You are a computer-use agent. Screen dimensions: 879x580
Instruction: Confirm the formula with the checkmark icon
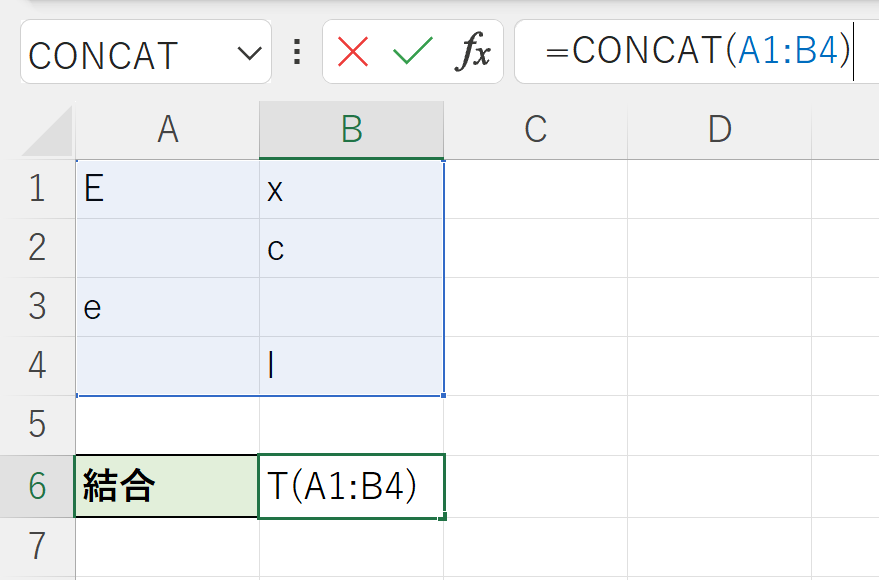tap(412, 52)
